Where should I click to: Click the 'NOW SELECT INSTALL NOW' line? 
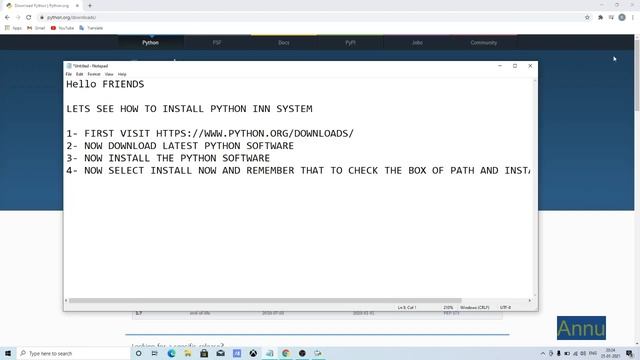coord(298,171)
